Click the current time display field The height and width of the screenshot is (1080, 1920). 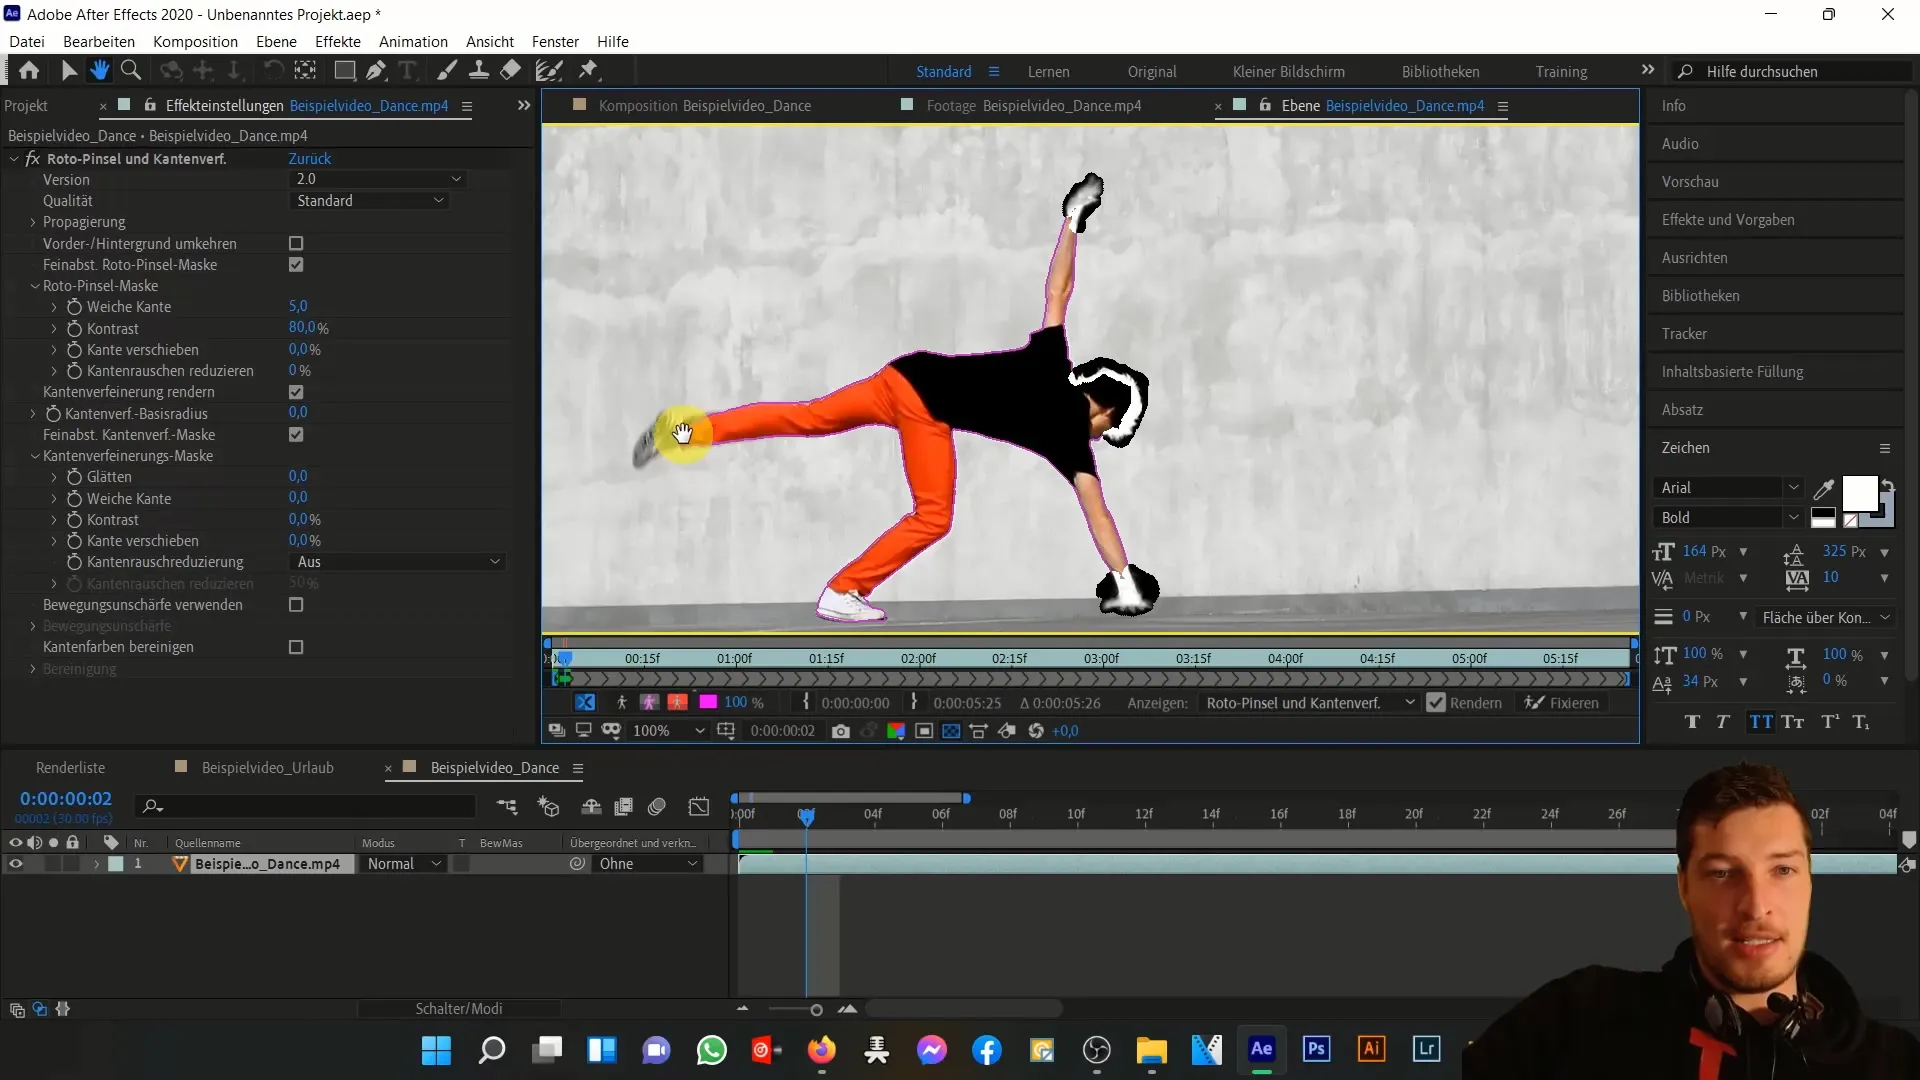point(66,798)
